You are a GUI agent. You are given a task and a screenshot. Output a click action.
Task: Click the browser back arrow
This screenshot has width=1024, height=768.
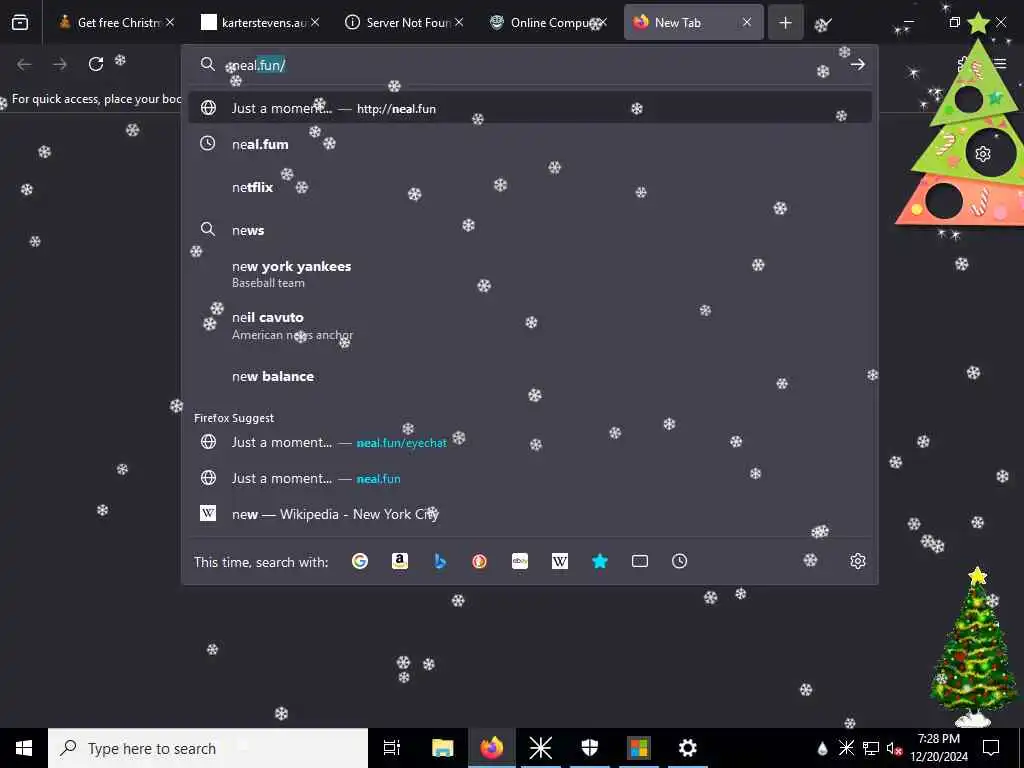coord(24,64)
